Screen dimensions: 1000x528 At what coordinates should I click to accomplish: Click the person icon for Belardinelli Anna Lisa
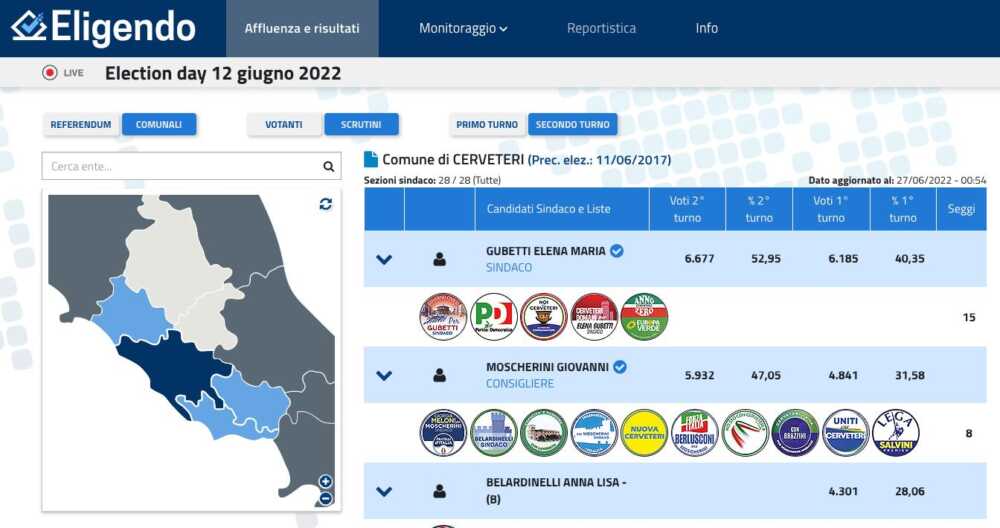pos(439,492)
